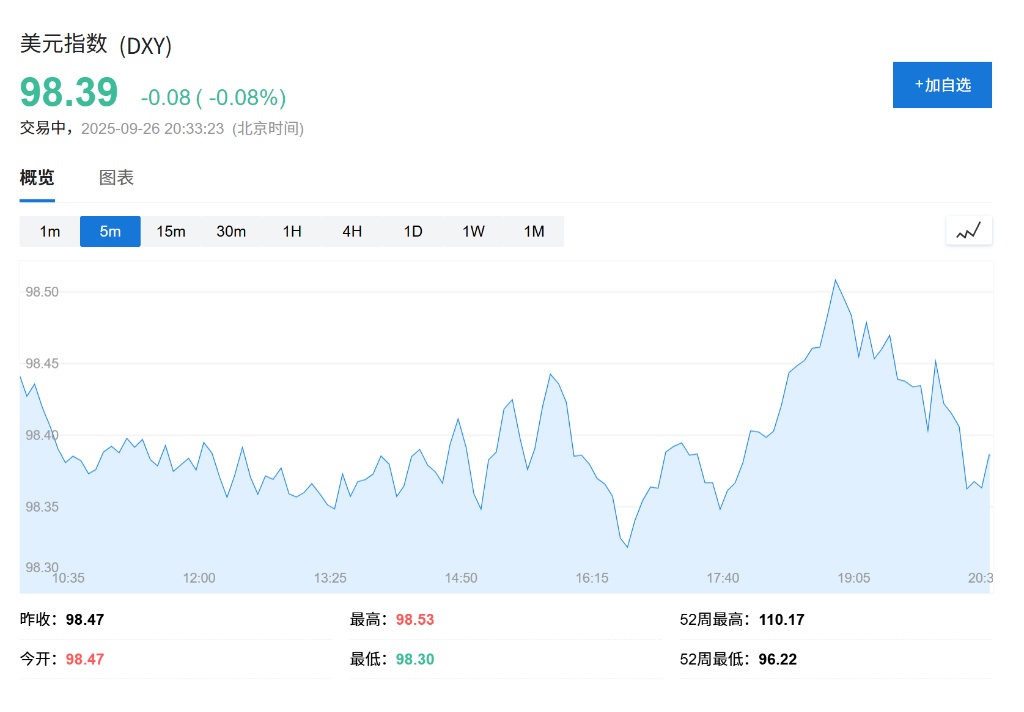Click the +加自选 button
The image size is (1024, 712).
pos(942,85)
